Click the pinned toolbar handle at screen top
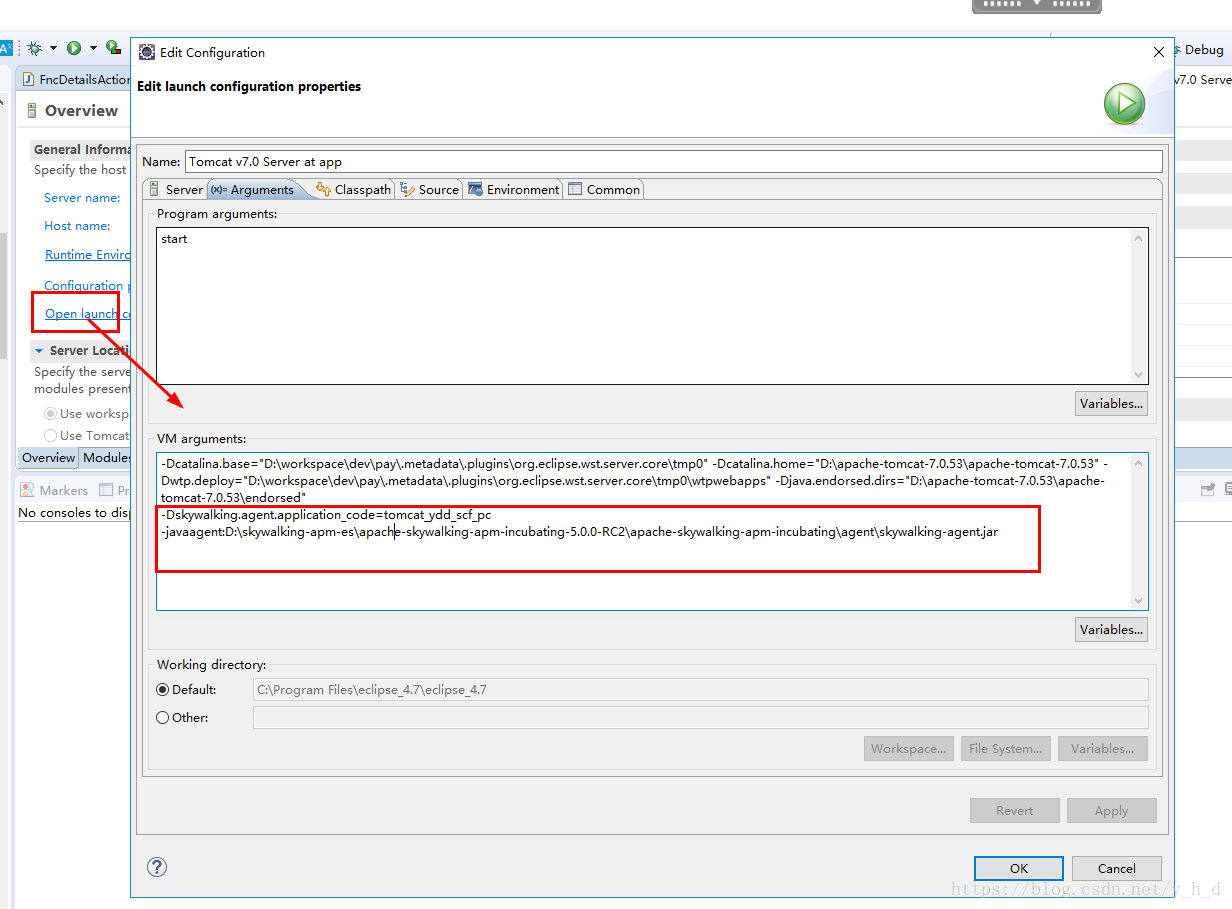This screenshot has width=1232, height=909. point(1037,5)
